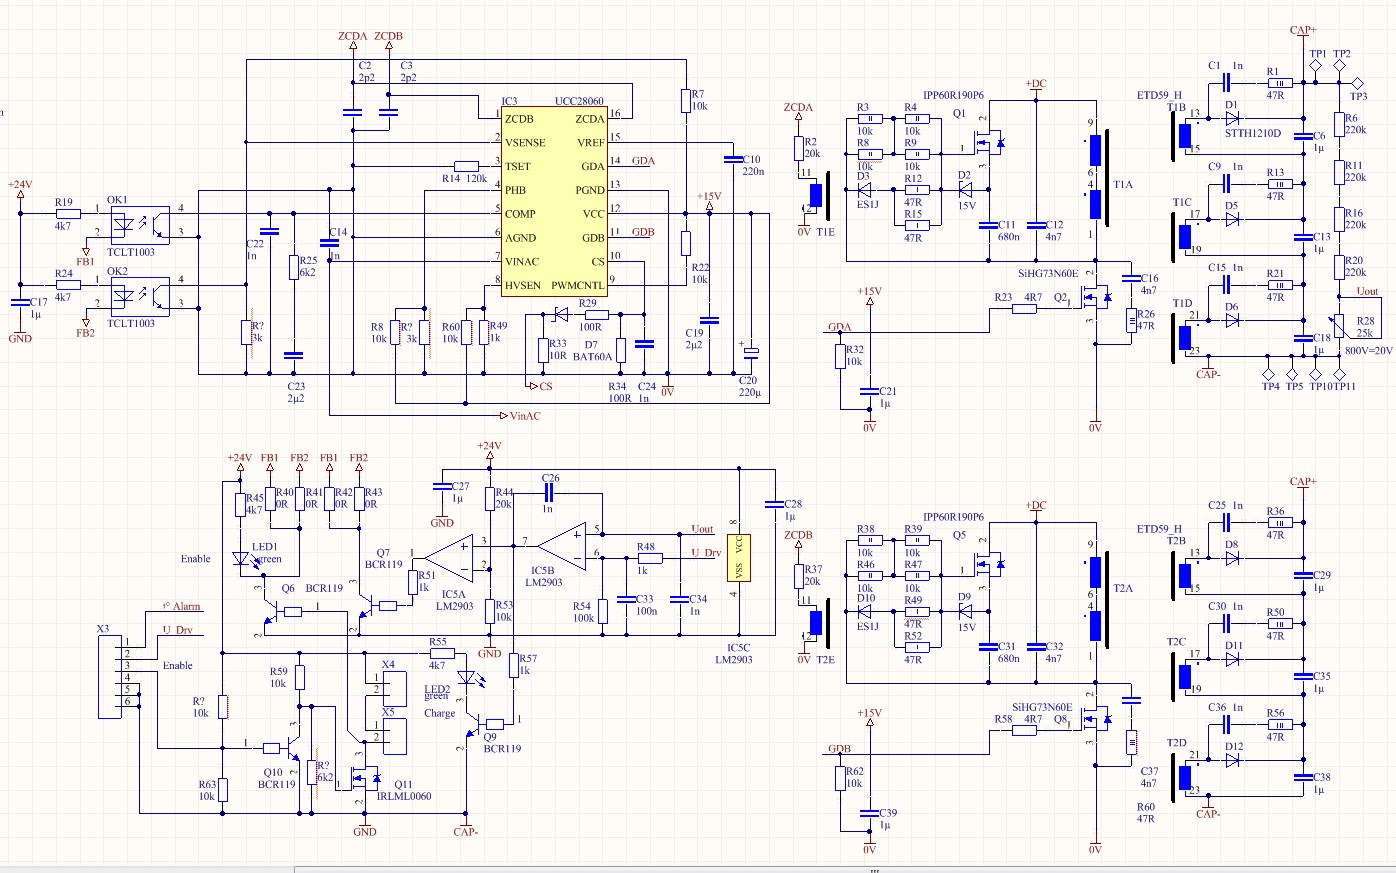Select the D3 ES1J diode
Viewport: 1396px width, 873px height.
coord(865,190)
